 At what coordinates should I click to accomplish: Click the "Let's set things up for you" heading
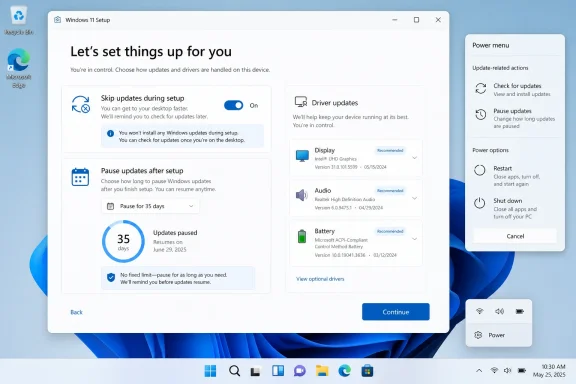pyautogui.click(x=151, y=51)
